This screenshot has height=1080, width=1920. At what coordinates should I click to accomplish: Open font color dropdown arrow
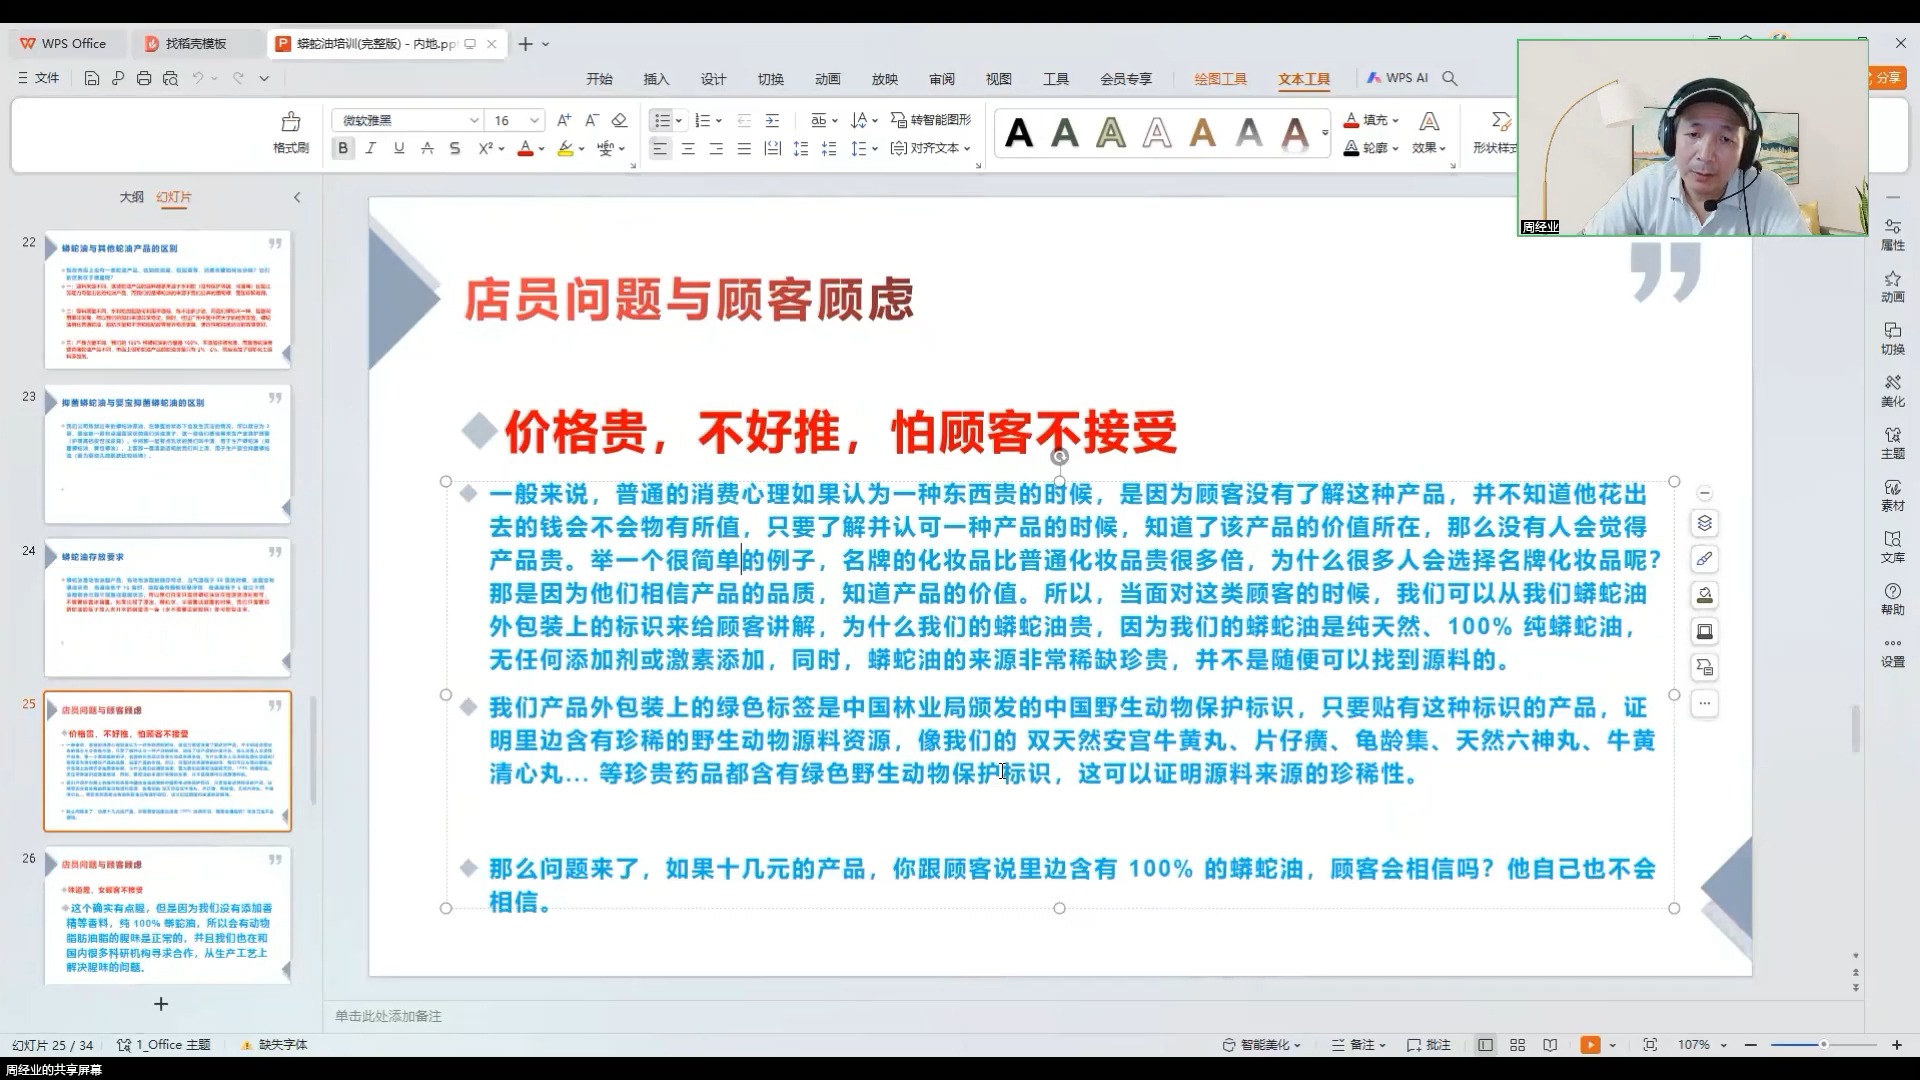[x=542, y=149]
